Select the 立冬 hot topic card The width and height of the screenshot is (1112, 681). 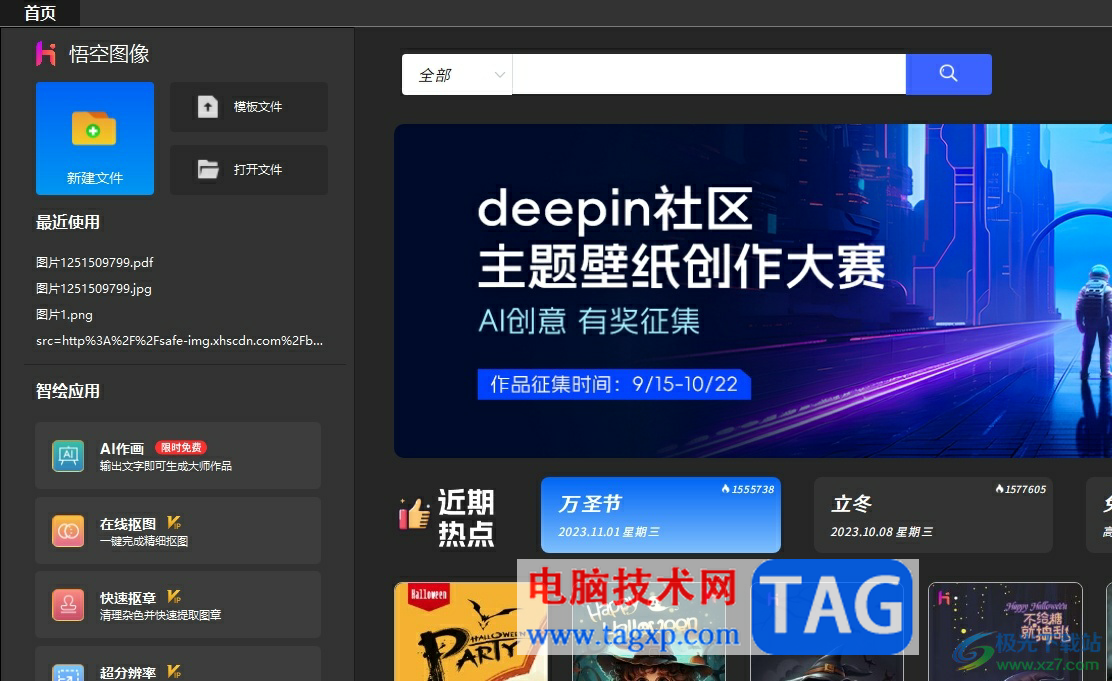(x=933, y=515)
